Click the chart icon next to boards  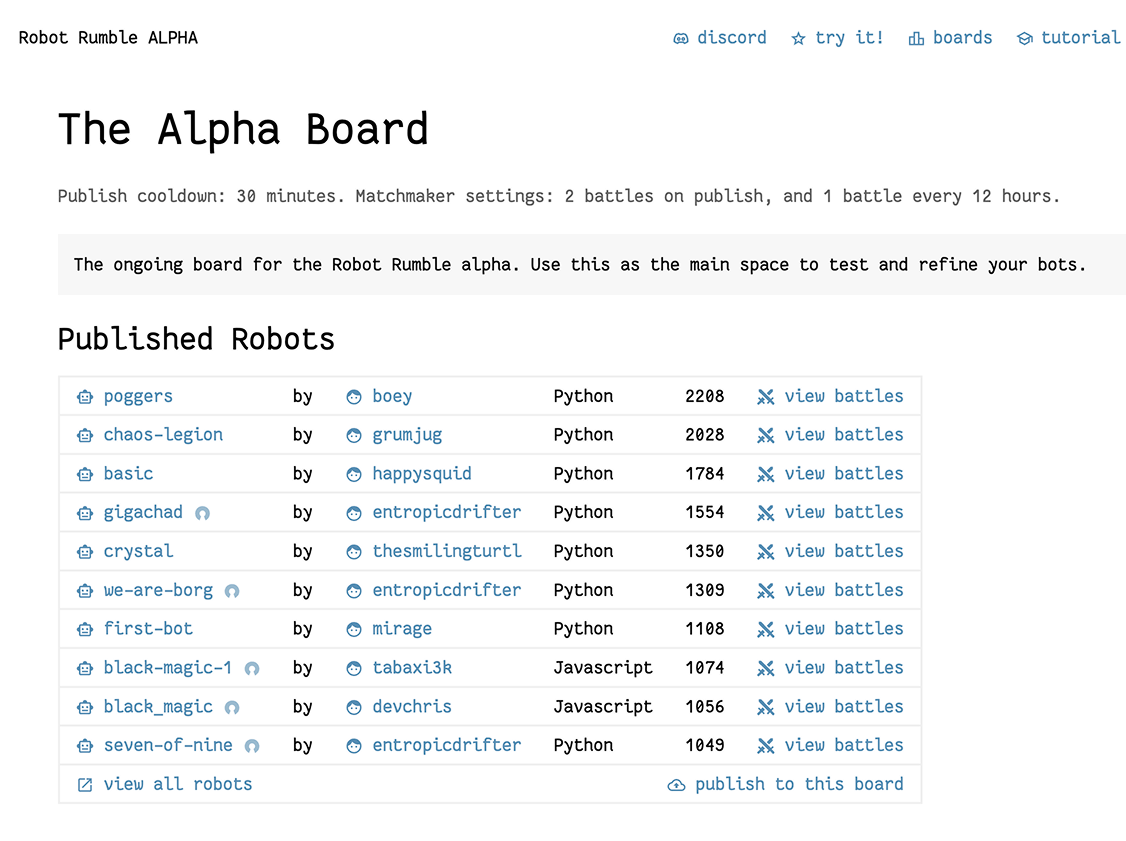[916, 39]
